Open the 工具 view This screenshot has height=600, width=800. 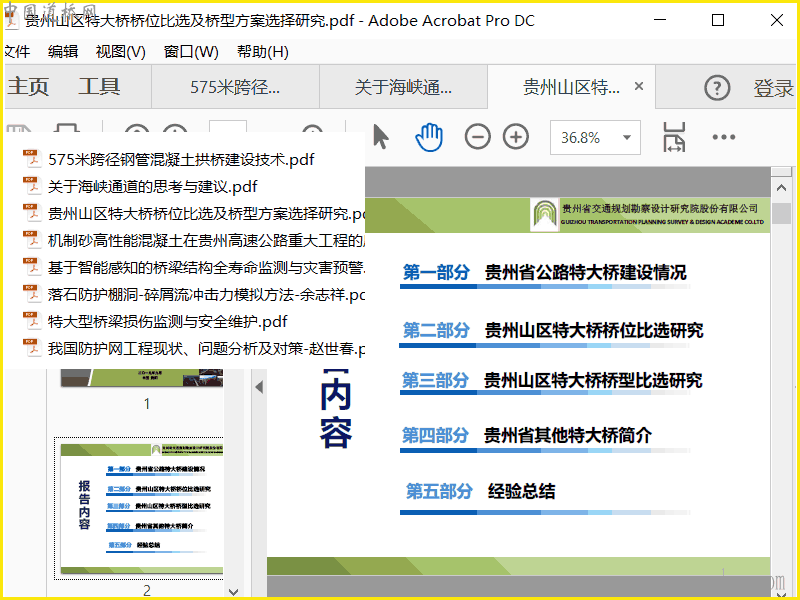(x=99, y=86)
